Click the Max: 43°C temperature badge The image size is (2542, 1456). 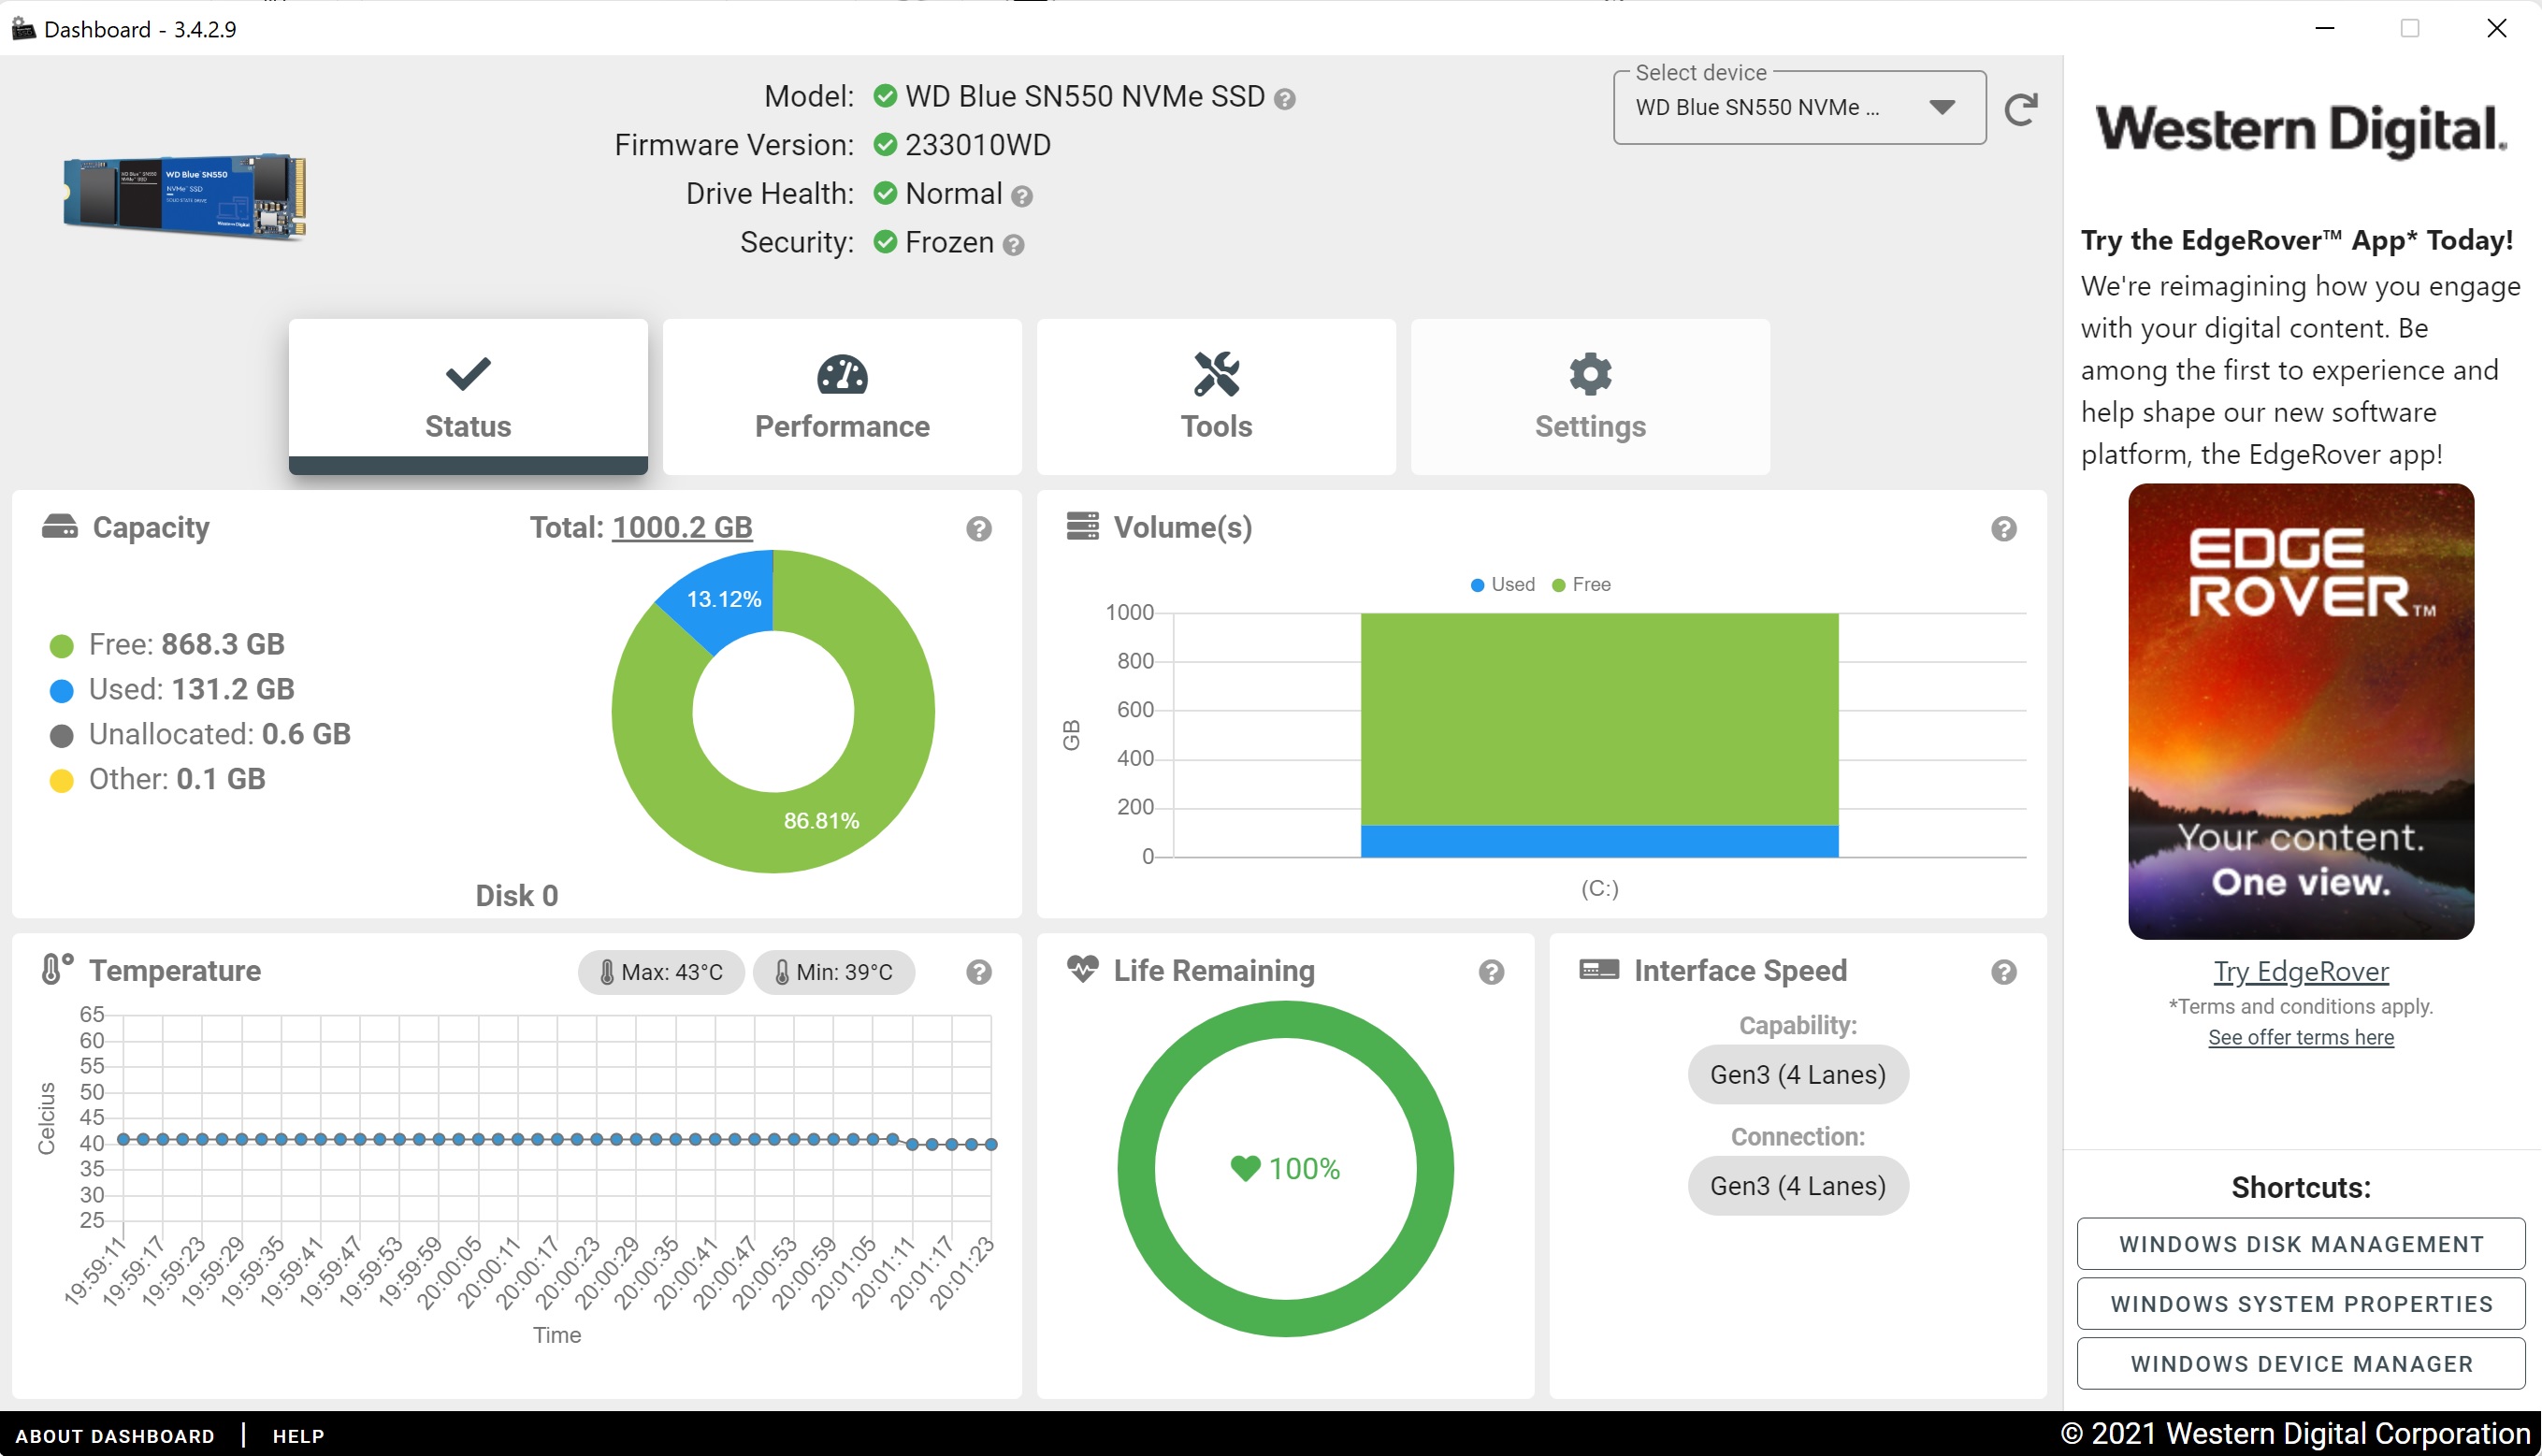pos(661,972)
